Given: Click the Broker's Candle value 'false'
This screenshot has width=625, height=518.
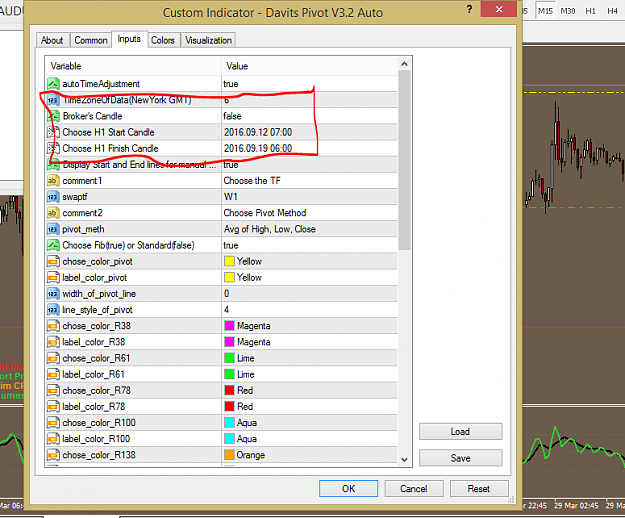Looking at the screenshot, I should [232, 116].
